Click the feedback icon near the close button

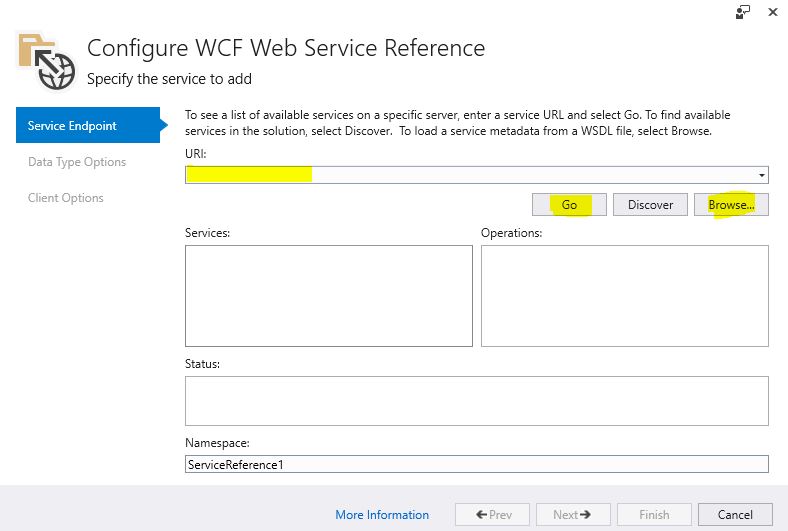click(x=742, y=12)
